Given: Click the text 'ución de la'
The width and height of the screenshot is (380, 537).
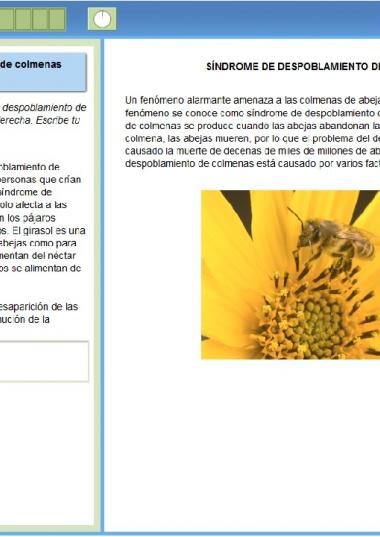Looking at the screenshot, I should (x=25, y=319).
